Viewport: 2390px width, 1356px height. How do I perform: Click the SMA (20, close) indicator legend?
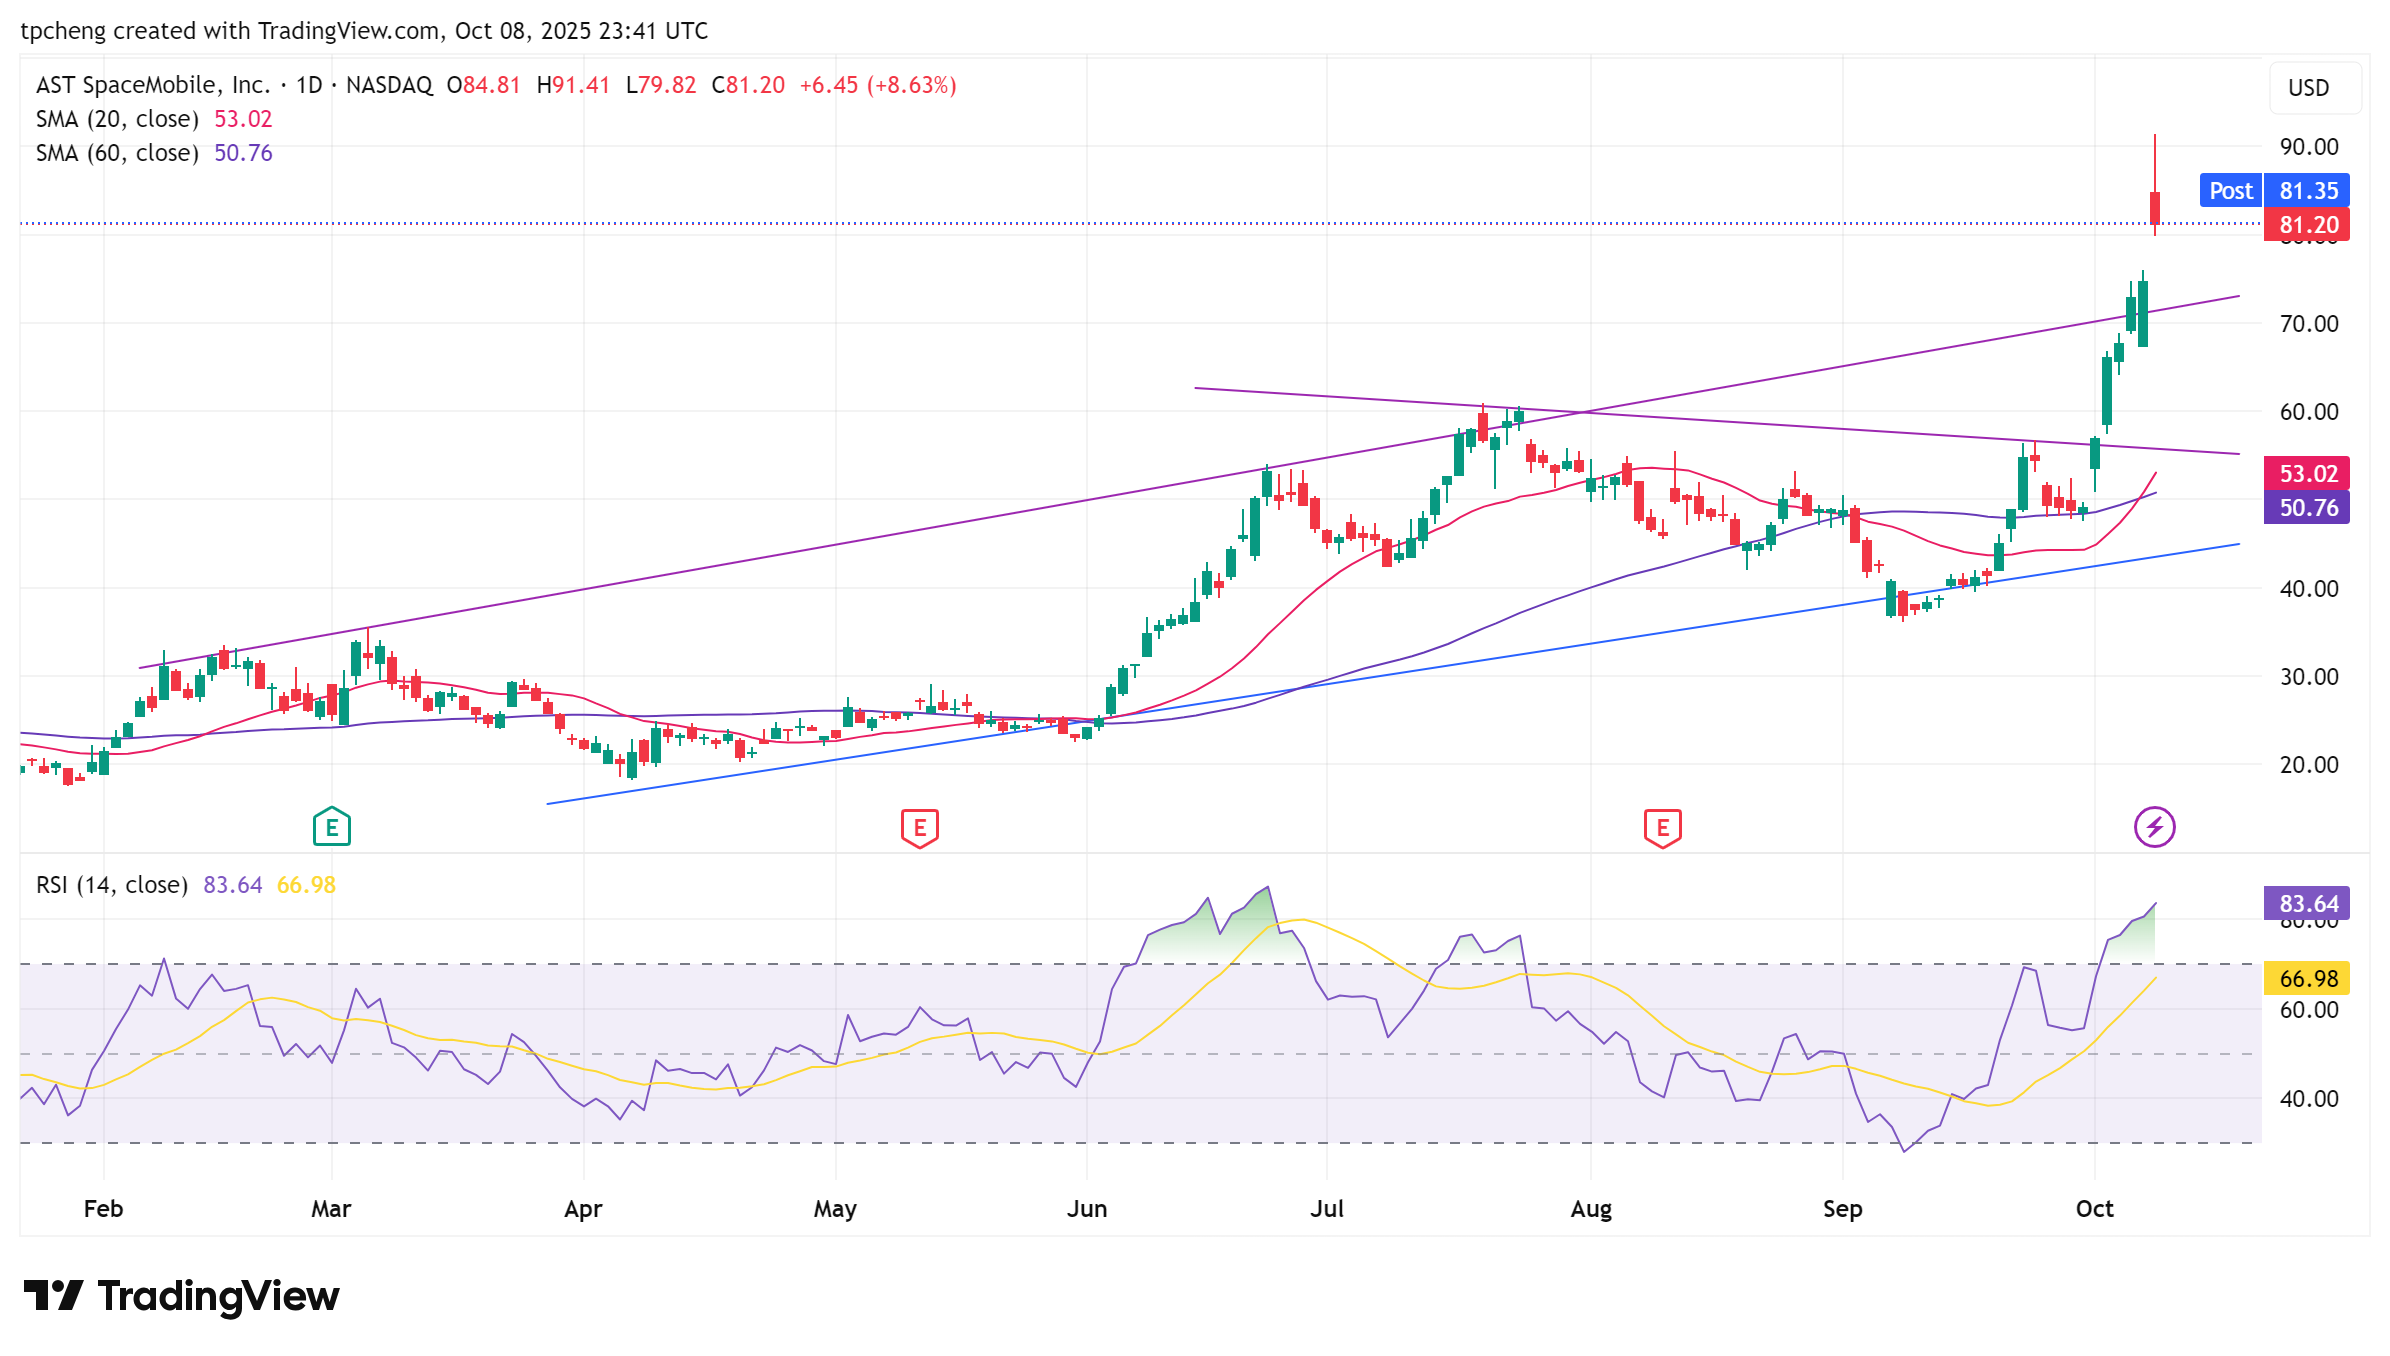[117, 119]
